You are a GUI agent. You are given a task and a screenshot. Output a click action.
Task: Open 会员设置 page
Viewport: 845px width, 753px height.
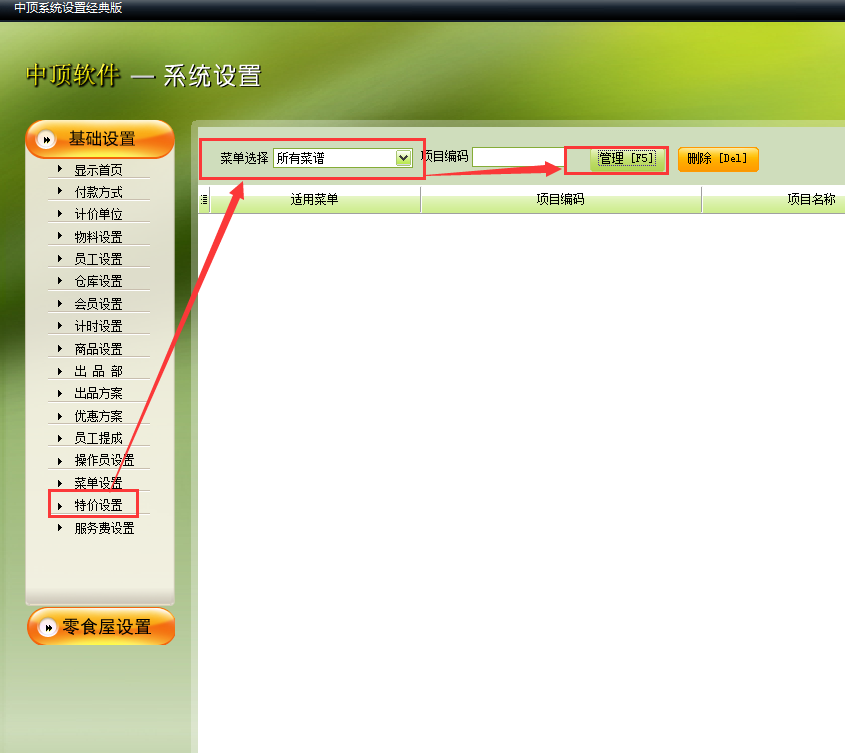coord(98,304)
